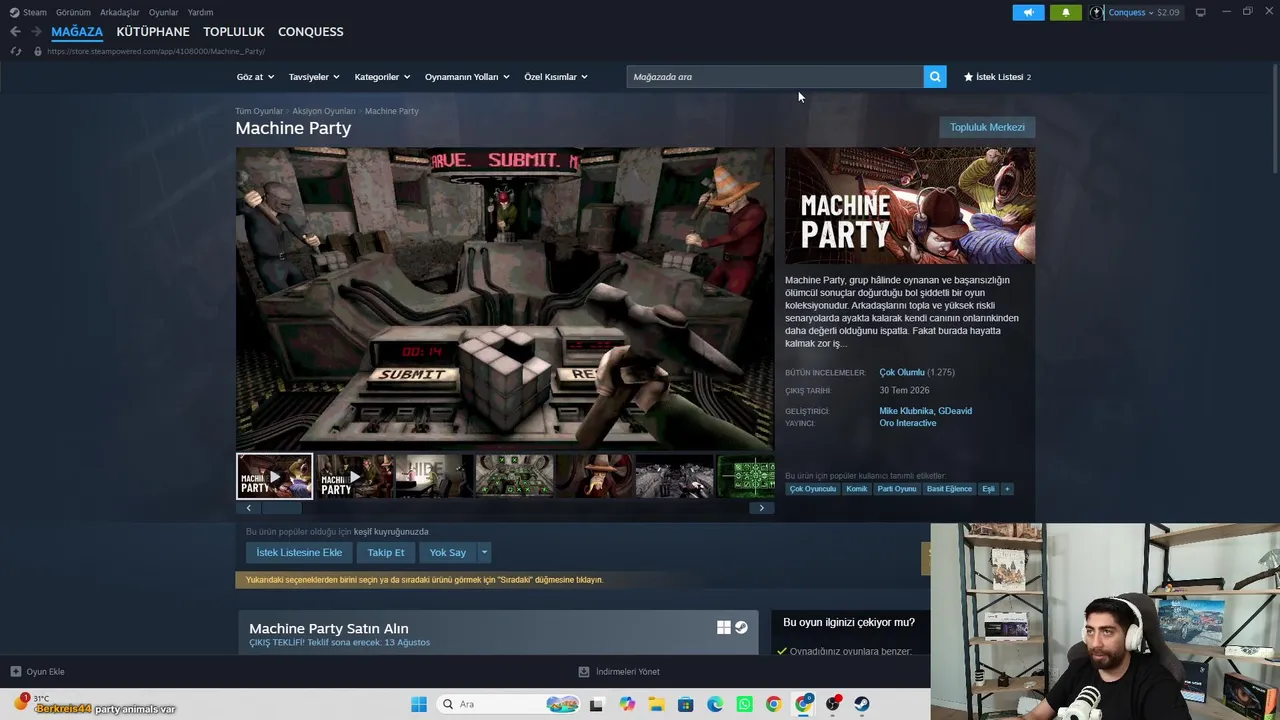Select the MAĞAZA tab

click(x=77, y=32)
